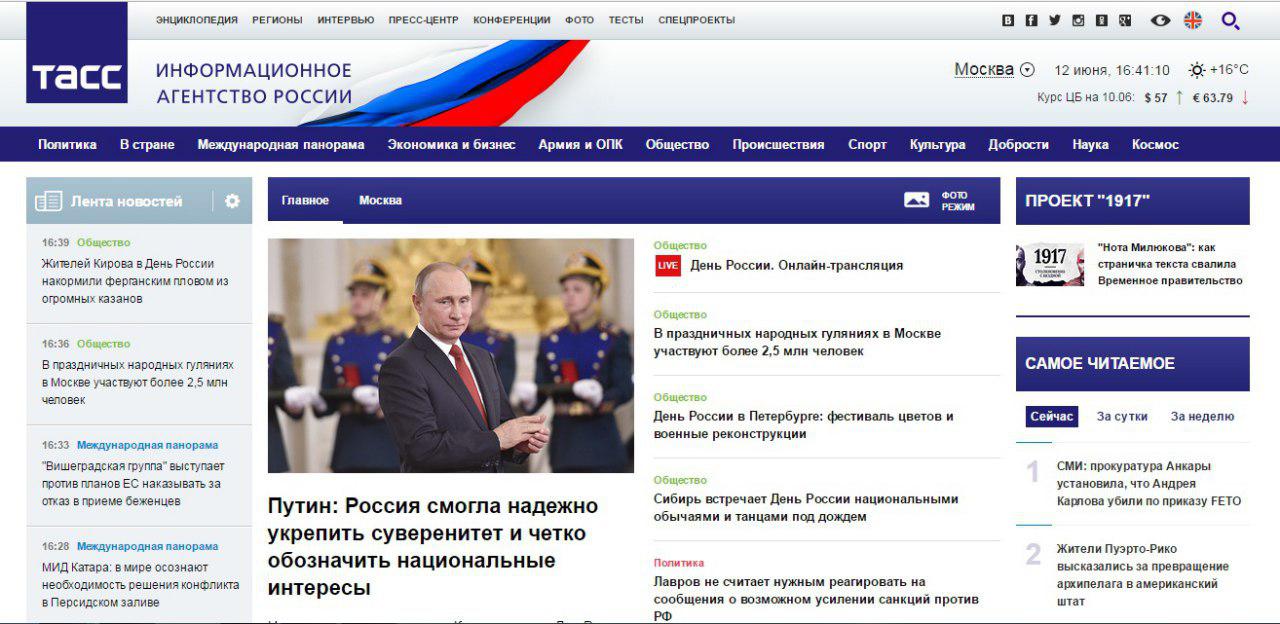This screenshot has height=624, width=1280.
Task: Click the Google Plus icon
Action: pyautogui.click(x=1125, y=20)
